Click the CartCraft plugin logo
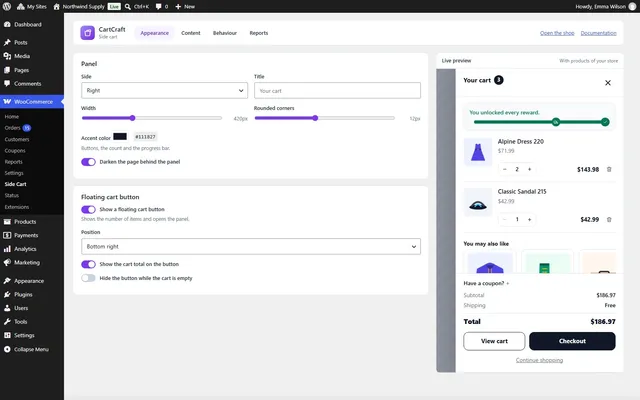The image size is (640, 400). tap(87, 33)
